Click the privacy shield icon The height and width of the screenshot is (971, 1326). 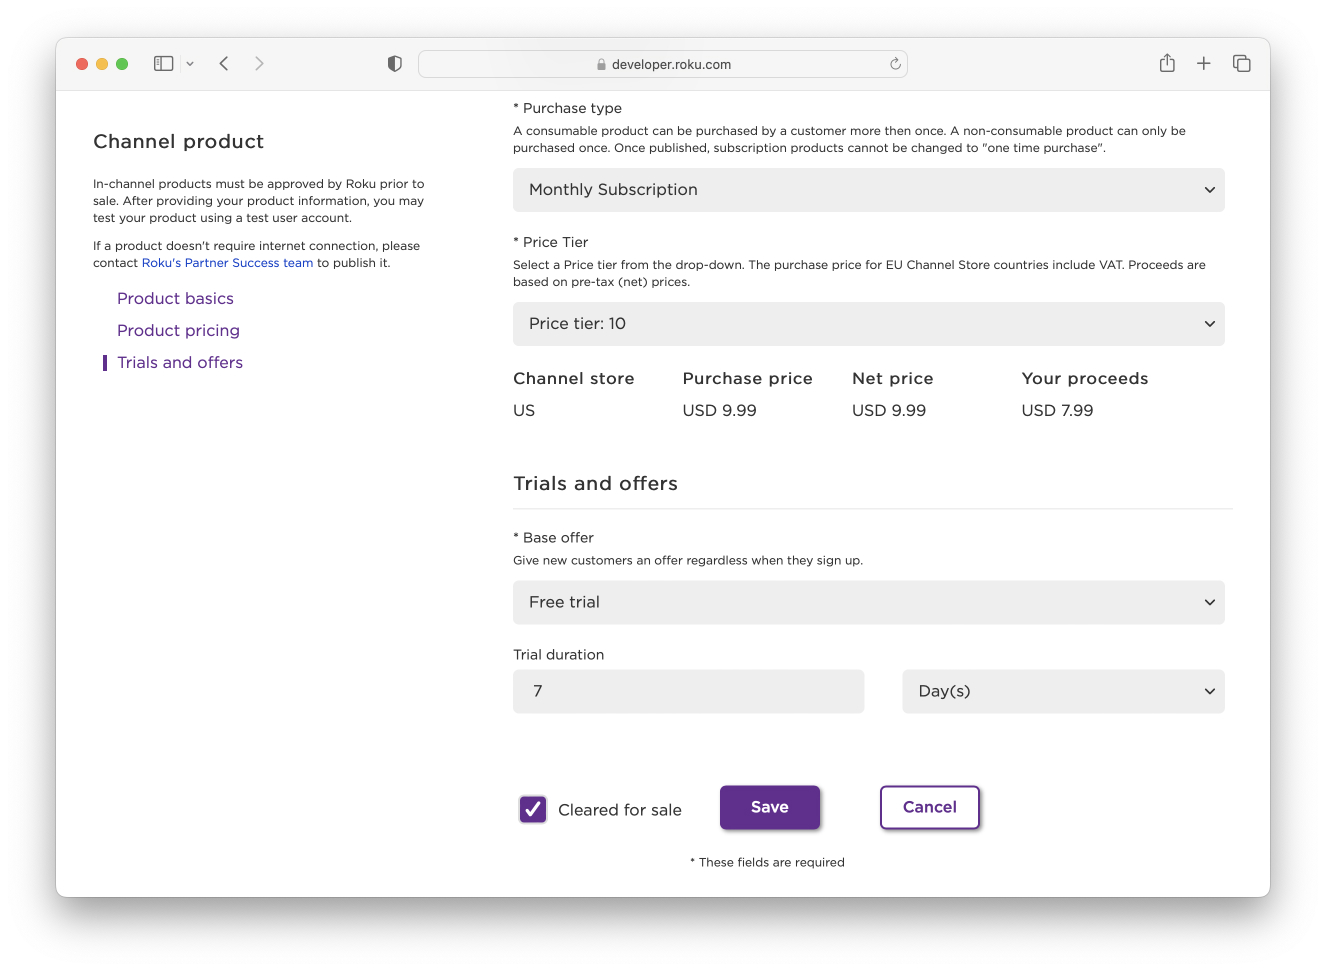[x=395, y=64]
